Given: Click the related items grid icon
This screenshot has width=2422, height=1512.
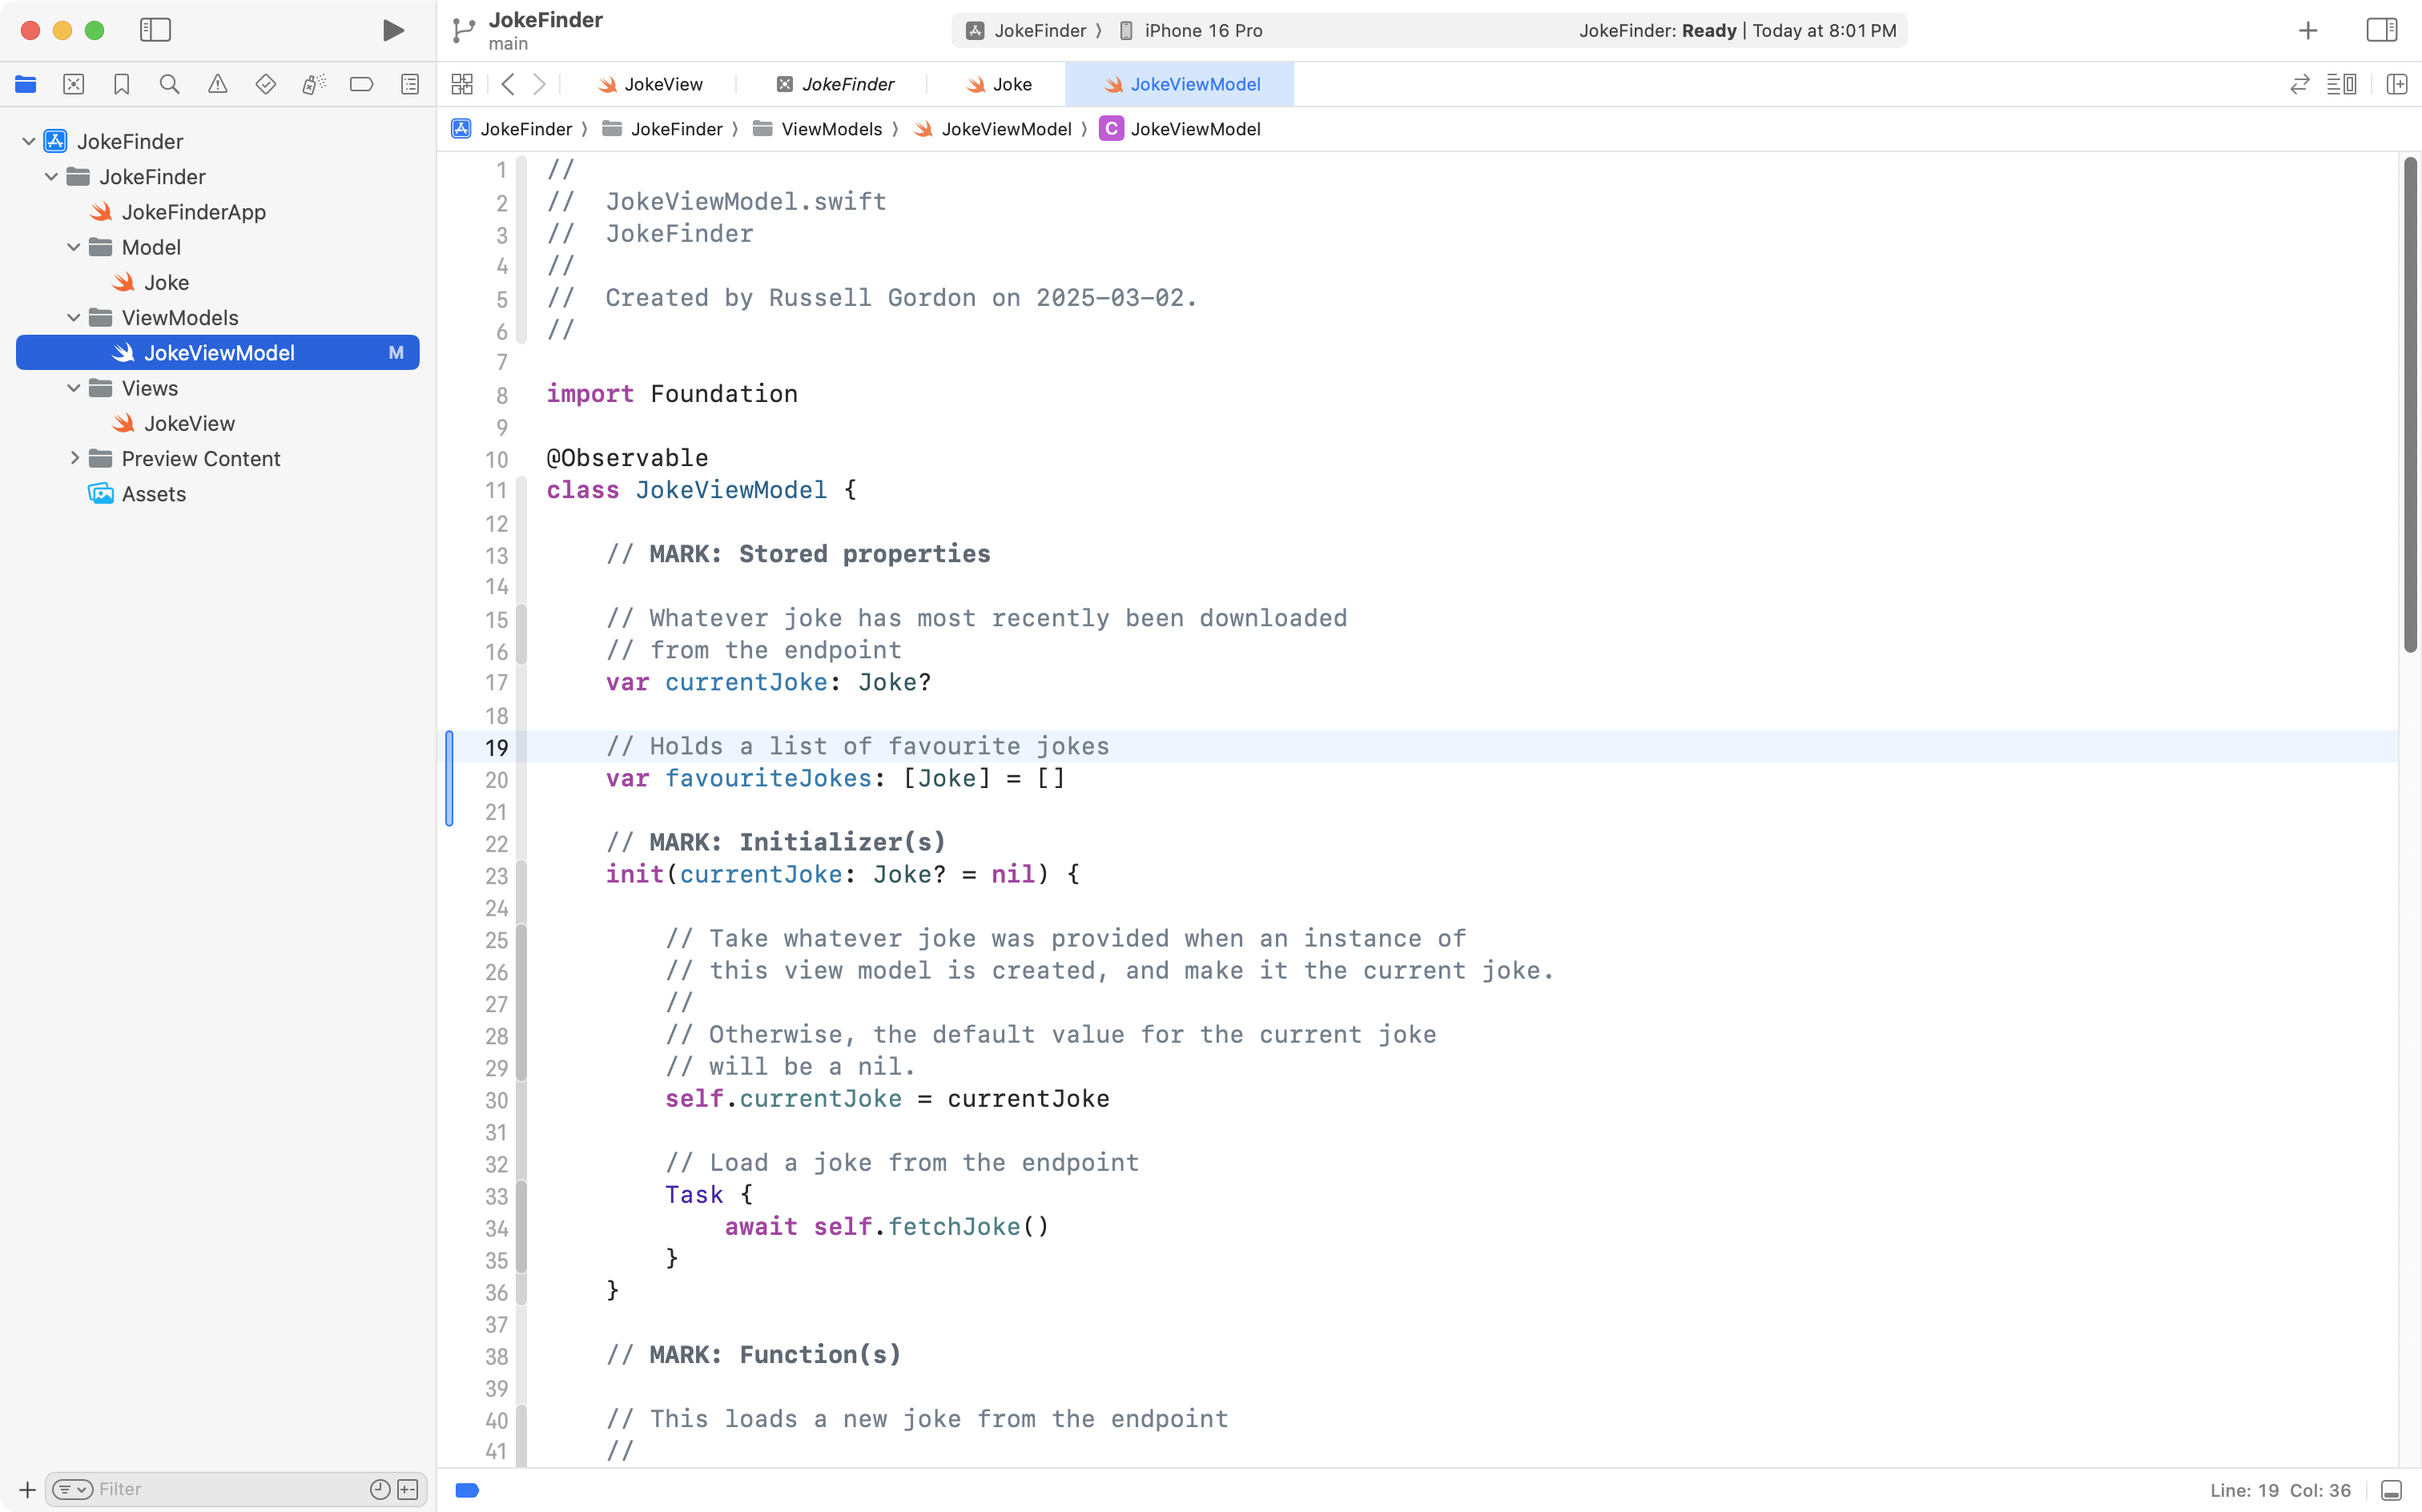Looking at the screenshot, I should [x=462, y=84].
